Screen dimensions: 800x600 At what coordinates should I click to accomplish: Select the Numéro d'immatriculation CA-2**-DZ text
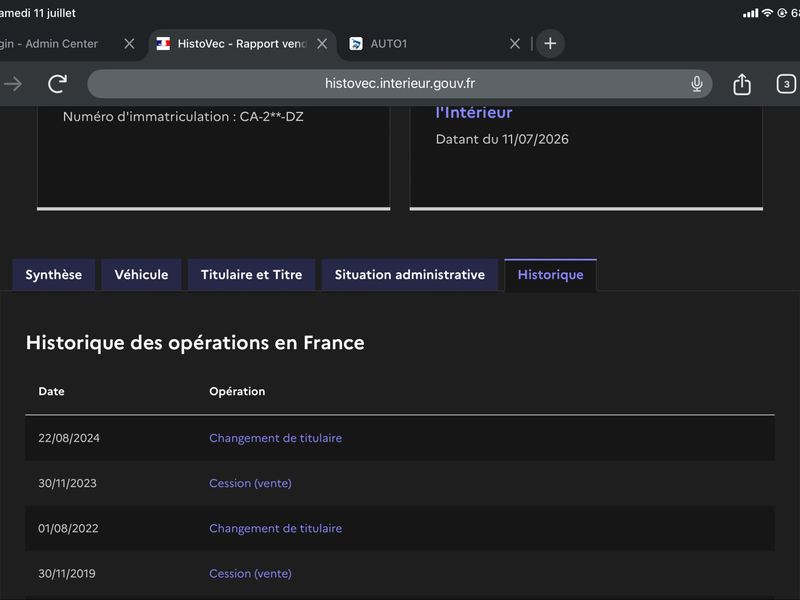(x=183, y=117)
